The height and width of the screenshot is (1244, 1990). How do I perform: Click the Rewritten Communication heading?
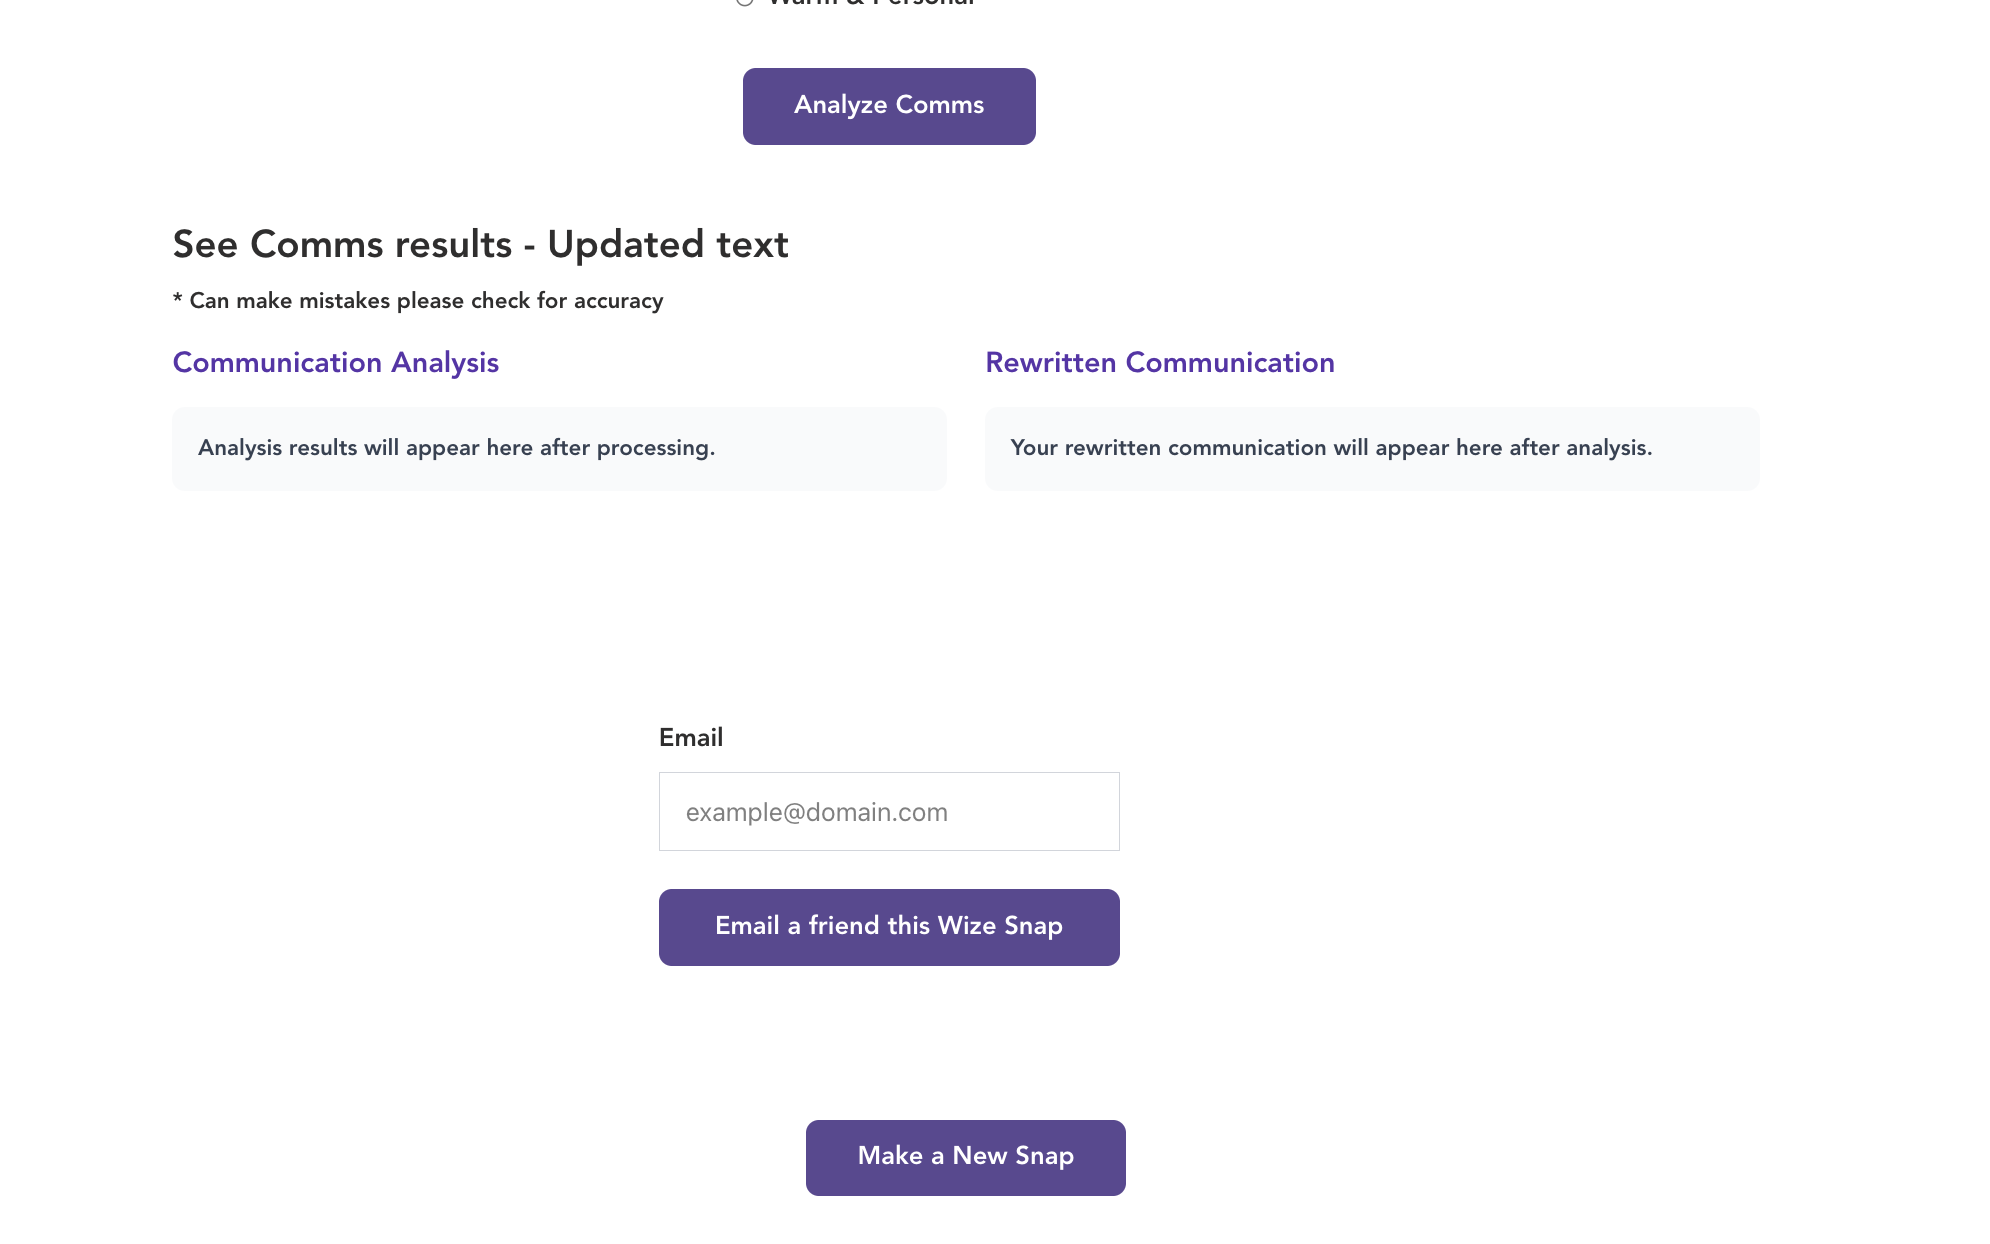pos(1159,362)
